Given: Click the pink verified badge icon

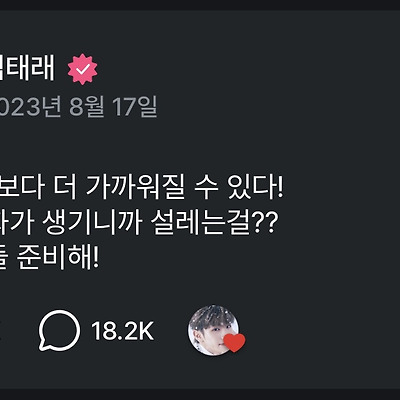Looking at the screenshot, I should tap(82, 69).
